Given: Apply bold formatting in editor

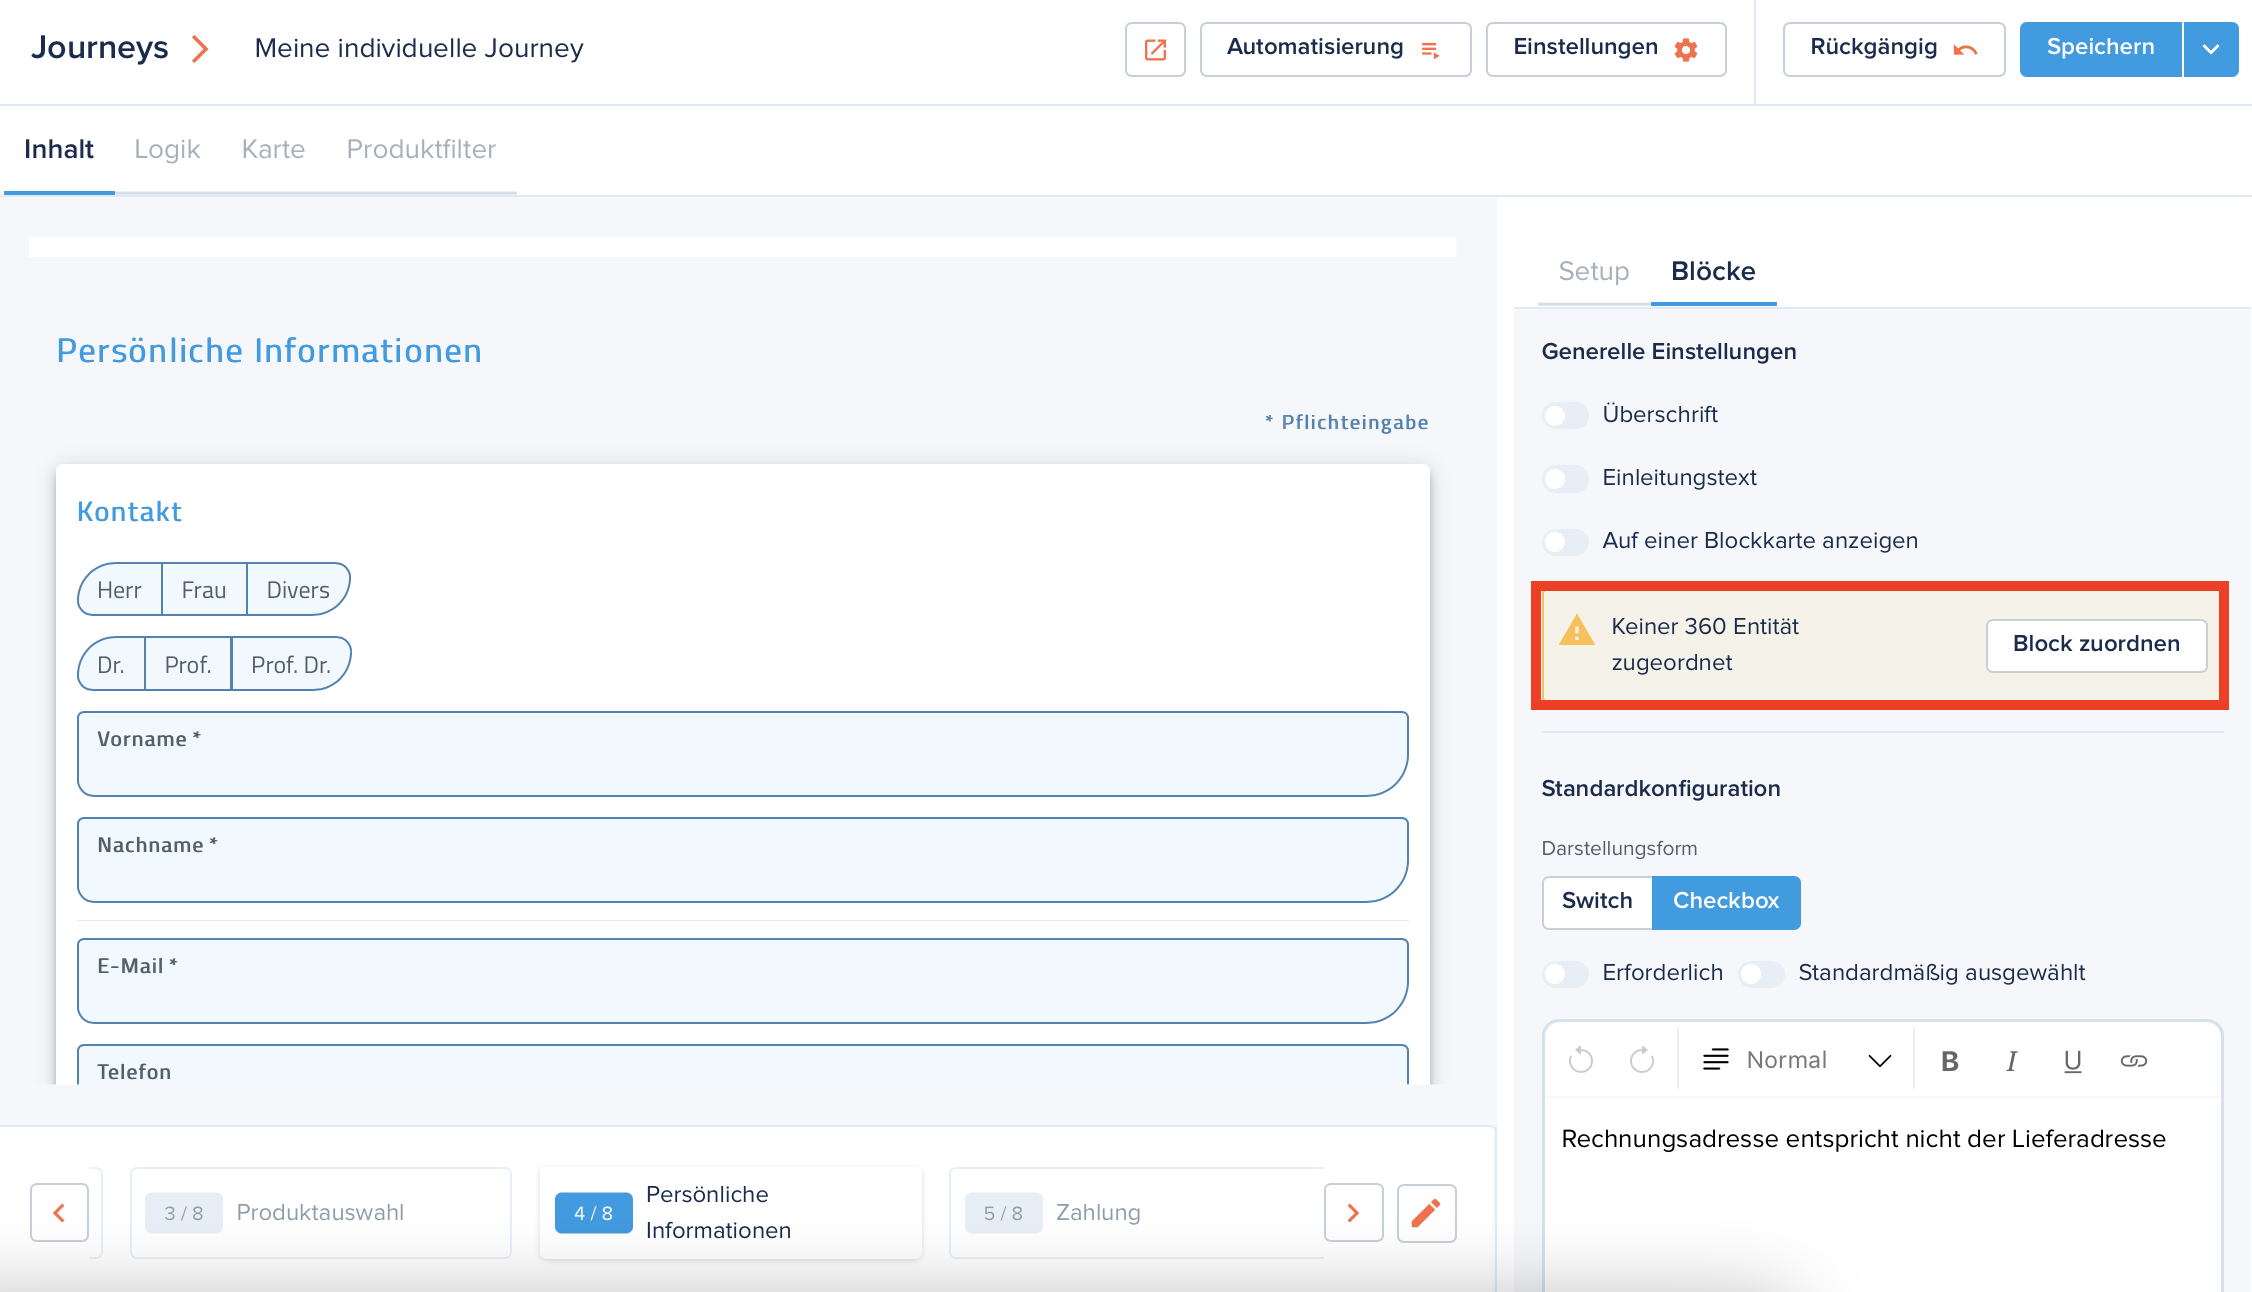Looking at the screenshot, I should point(1950,1061).
